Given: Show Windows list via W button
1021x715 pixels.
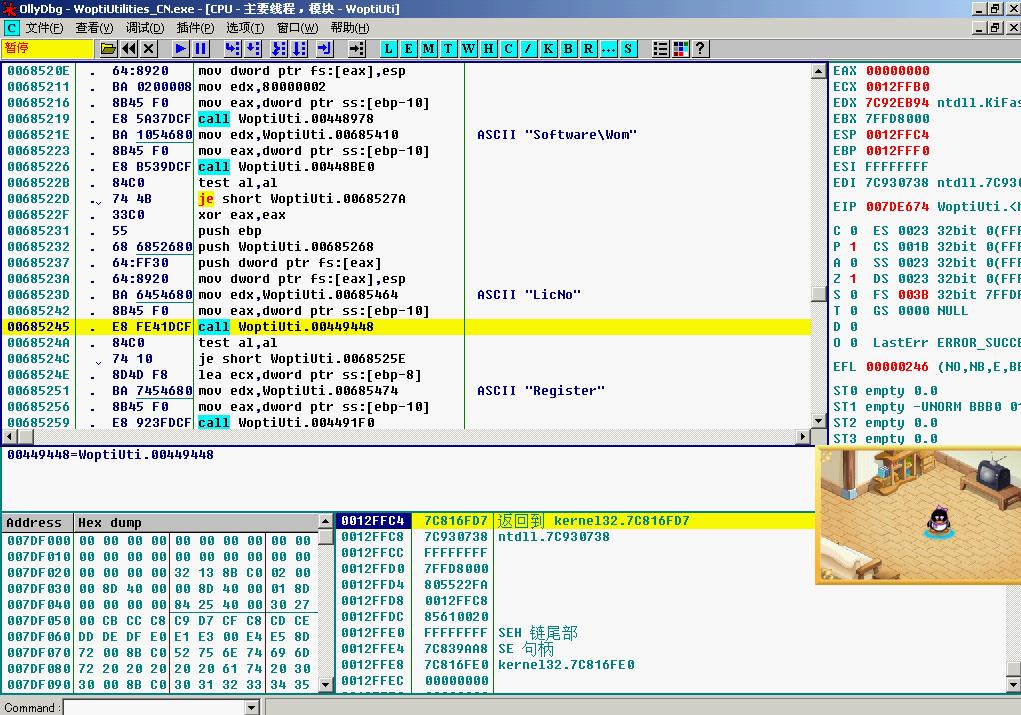Looking at the screenshot, I should click(x=468, y=49).
